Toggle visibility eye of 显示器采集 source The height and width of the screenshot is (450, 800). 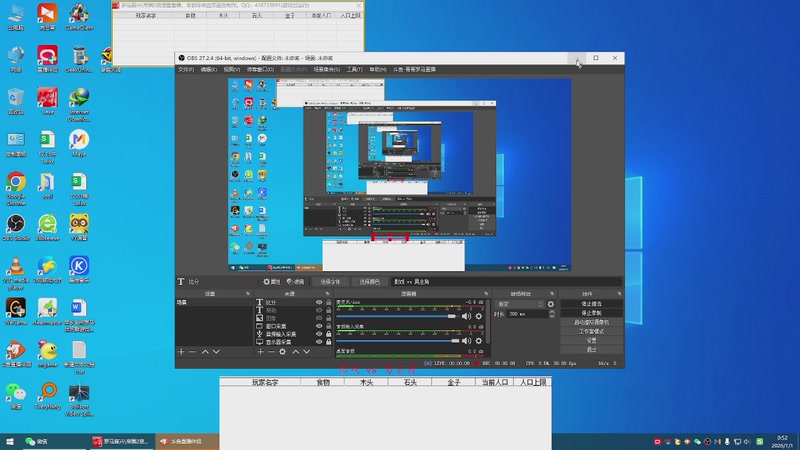(319, 342)
